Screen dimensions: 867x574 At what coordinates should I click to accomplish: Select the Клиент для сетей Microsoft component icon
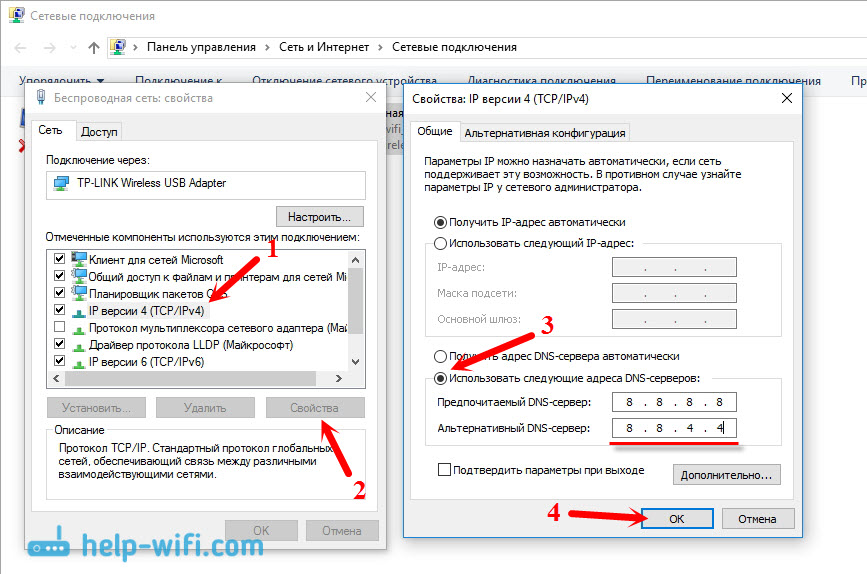pyautogui.click(x=79, y=259)
